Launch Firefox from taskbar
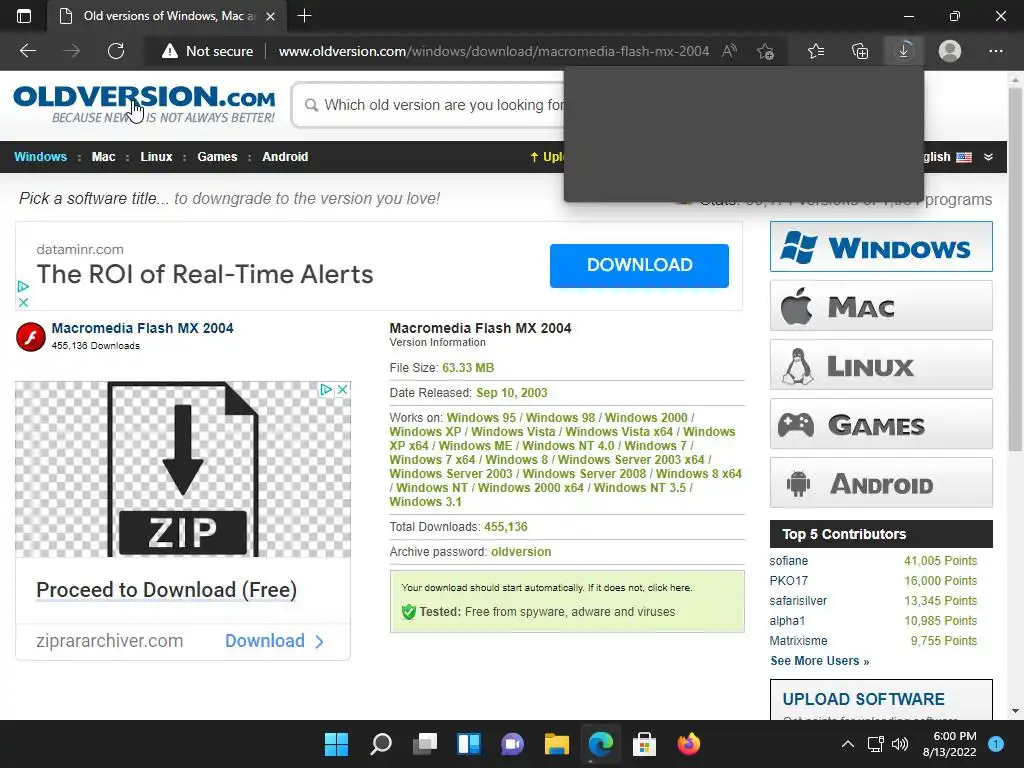This screenshot has height=768, width=1024. 688,744
